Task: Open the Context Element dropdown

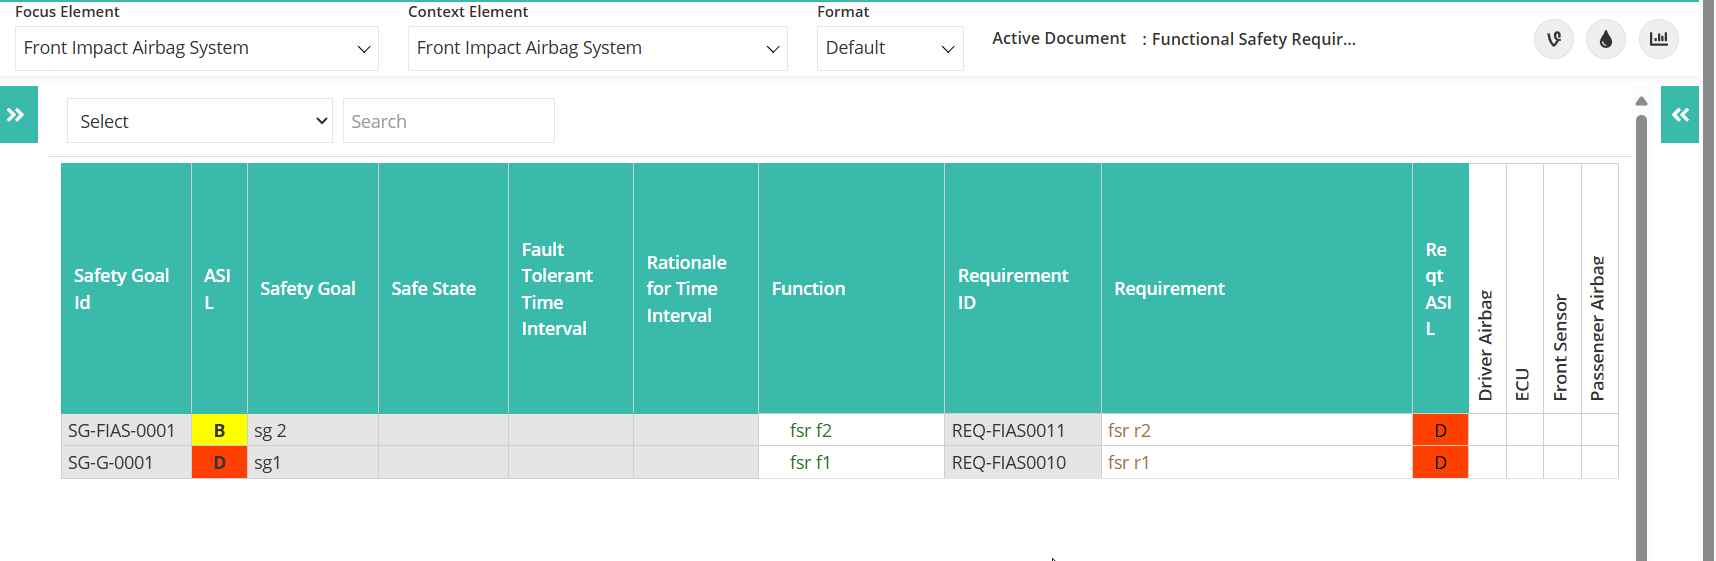Action: coord(598,48)
